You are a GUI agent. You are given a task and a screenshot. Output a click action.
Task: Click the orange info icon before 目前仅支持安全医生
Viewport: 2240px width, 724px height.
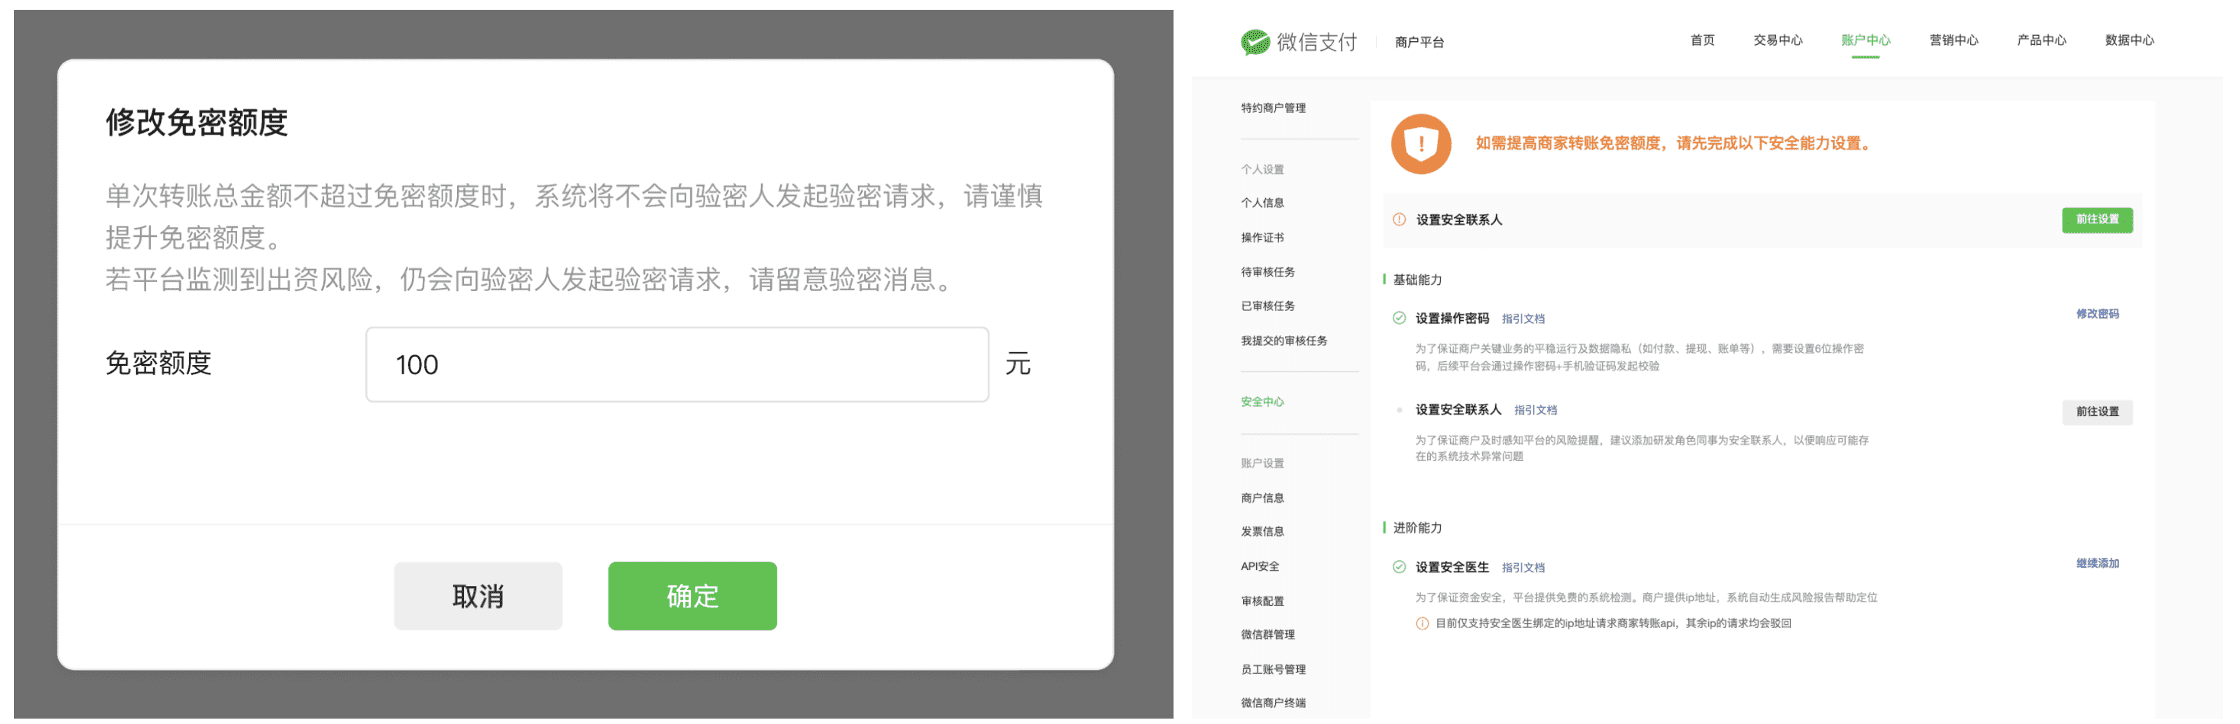1422,624
